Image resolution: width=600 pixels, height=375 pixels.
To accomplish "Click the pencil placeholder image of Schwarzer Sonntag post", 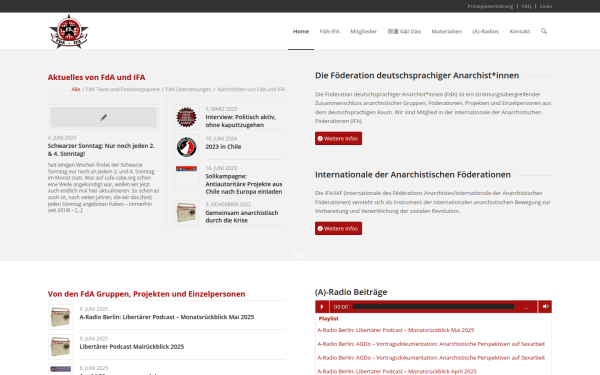I will point(103,117).
